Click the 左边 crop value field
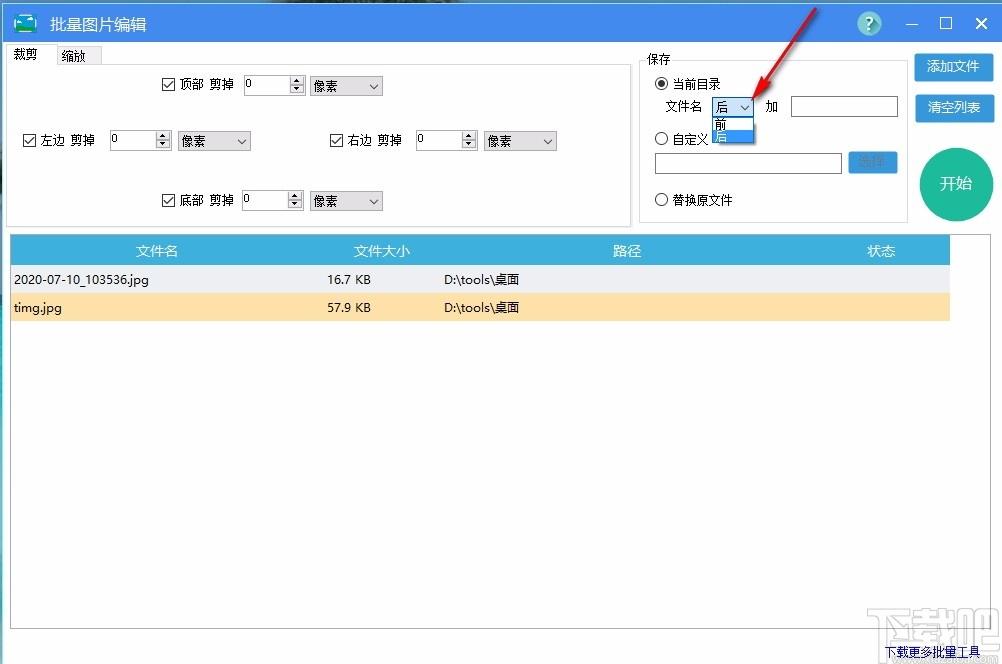 coord(133,140)
